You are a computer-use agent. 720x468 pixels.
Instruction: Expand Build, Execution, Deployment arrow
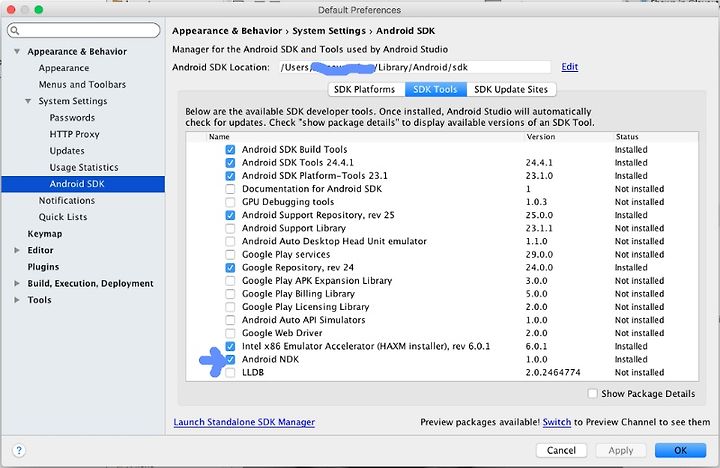tap(17, 283)
